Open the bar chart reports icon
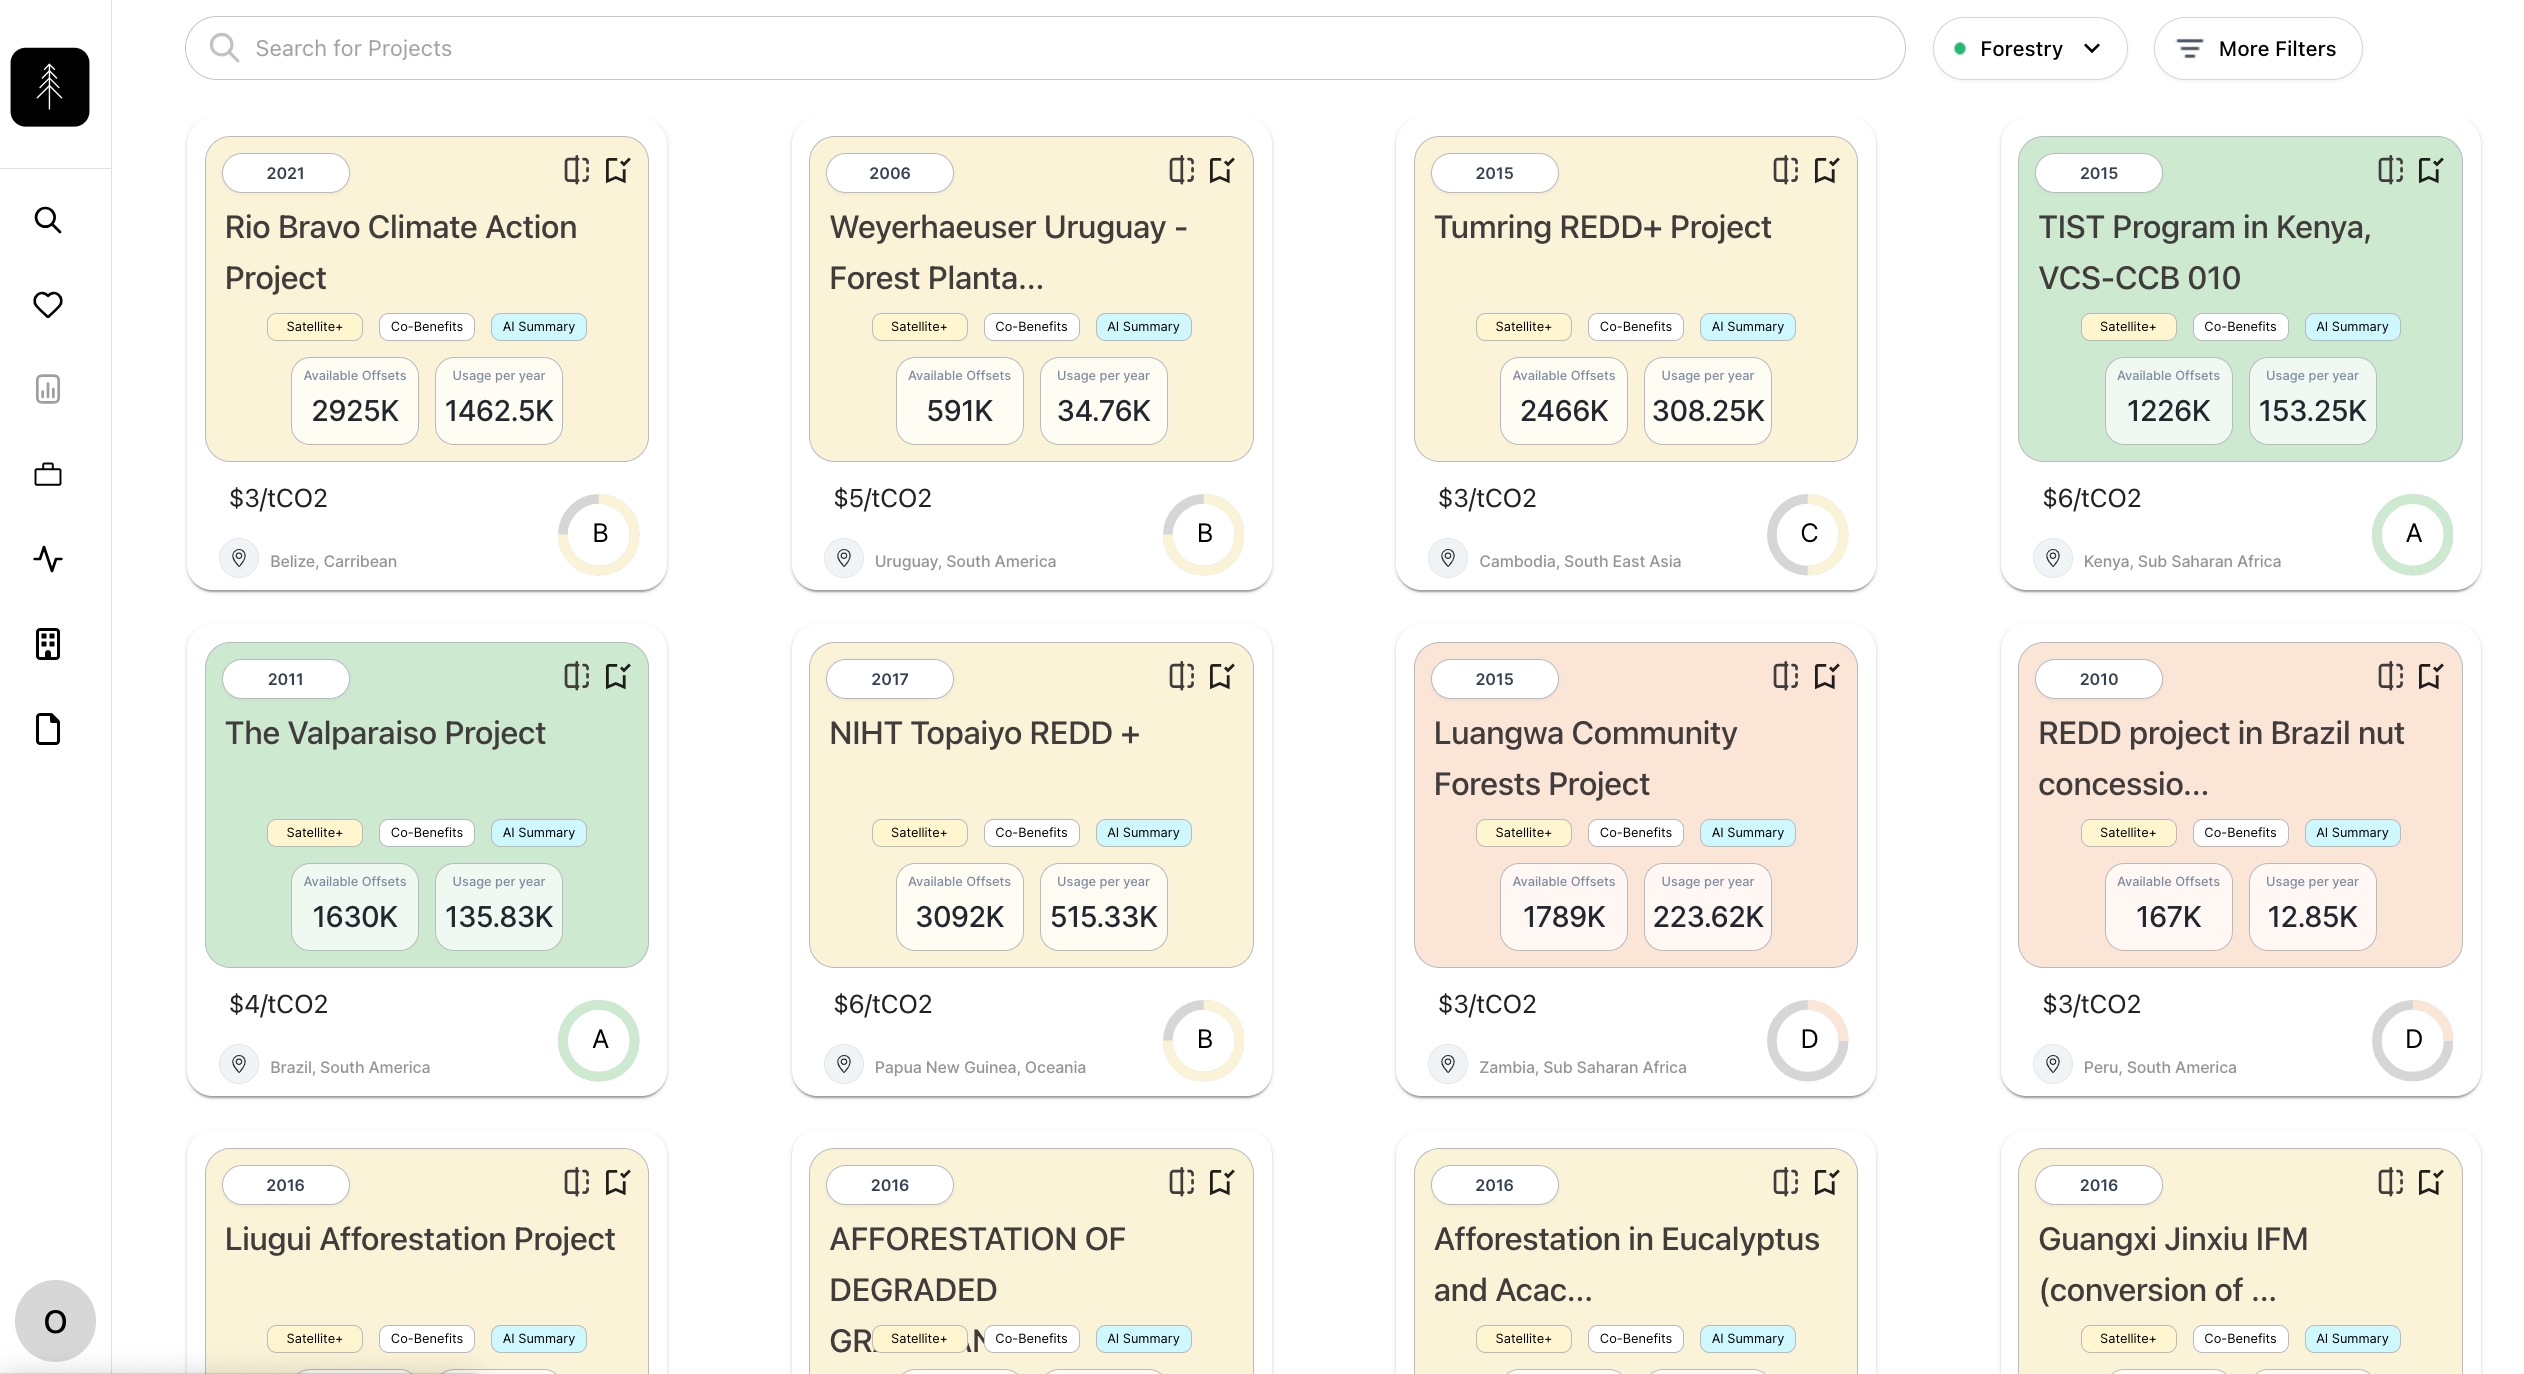This screenshot has height=1374, width=2524. (48, 389)
